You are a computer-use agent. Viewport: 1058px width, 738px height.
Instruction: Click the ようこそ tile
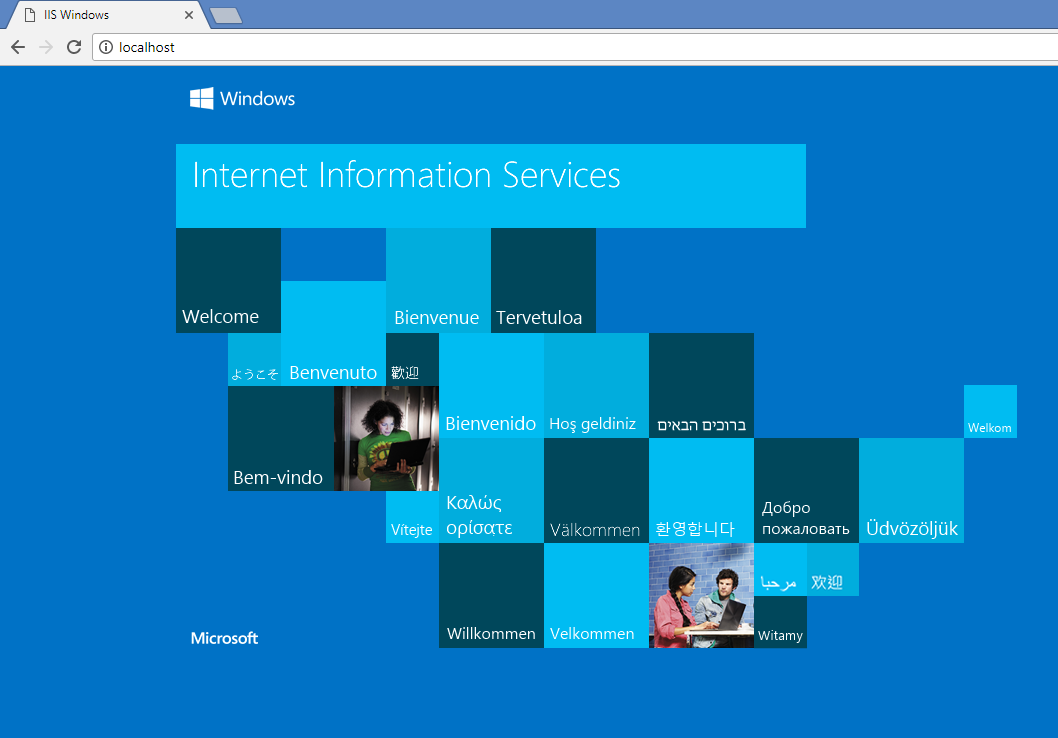coord(254,360)
